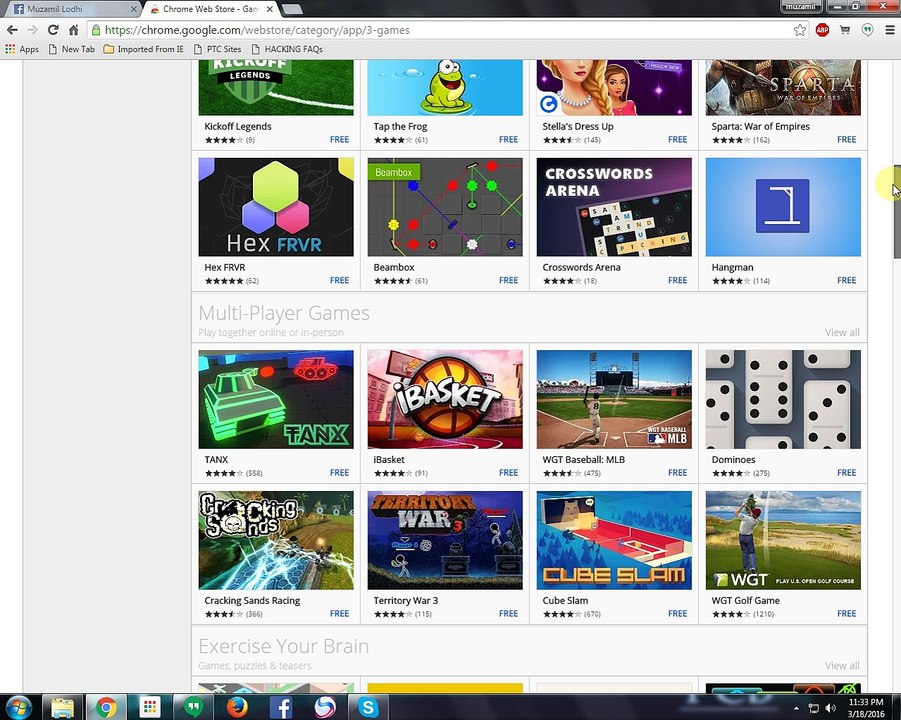Open the blue swirl app taskbar icon
Viewport: 901px width, 720px height.
(x=325, y=707)
